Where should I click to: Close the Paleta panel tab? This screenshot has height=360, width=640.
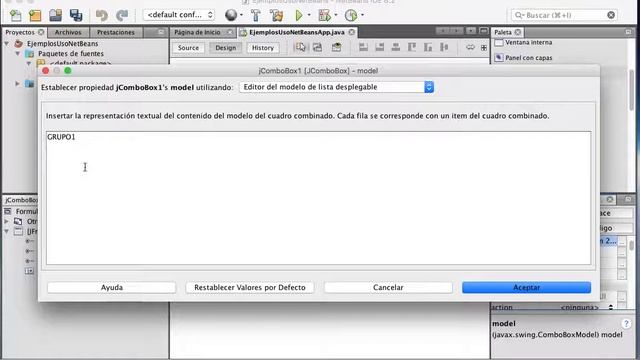(518, 32)
